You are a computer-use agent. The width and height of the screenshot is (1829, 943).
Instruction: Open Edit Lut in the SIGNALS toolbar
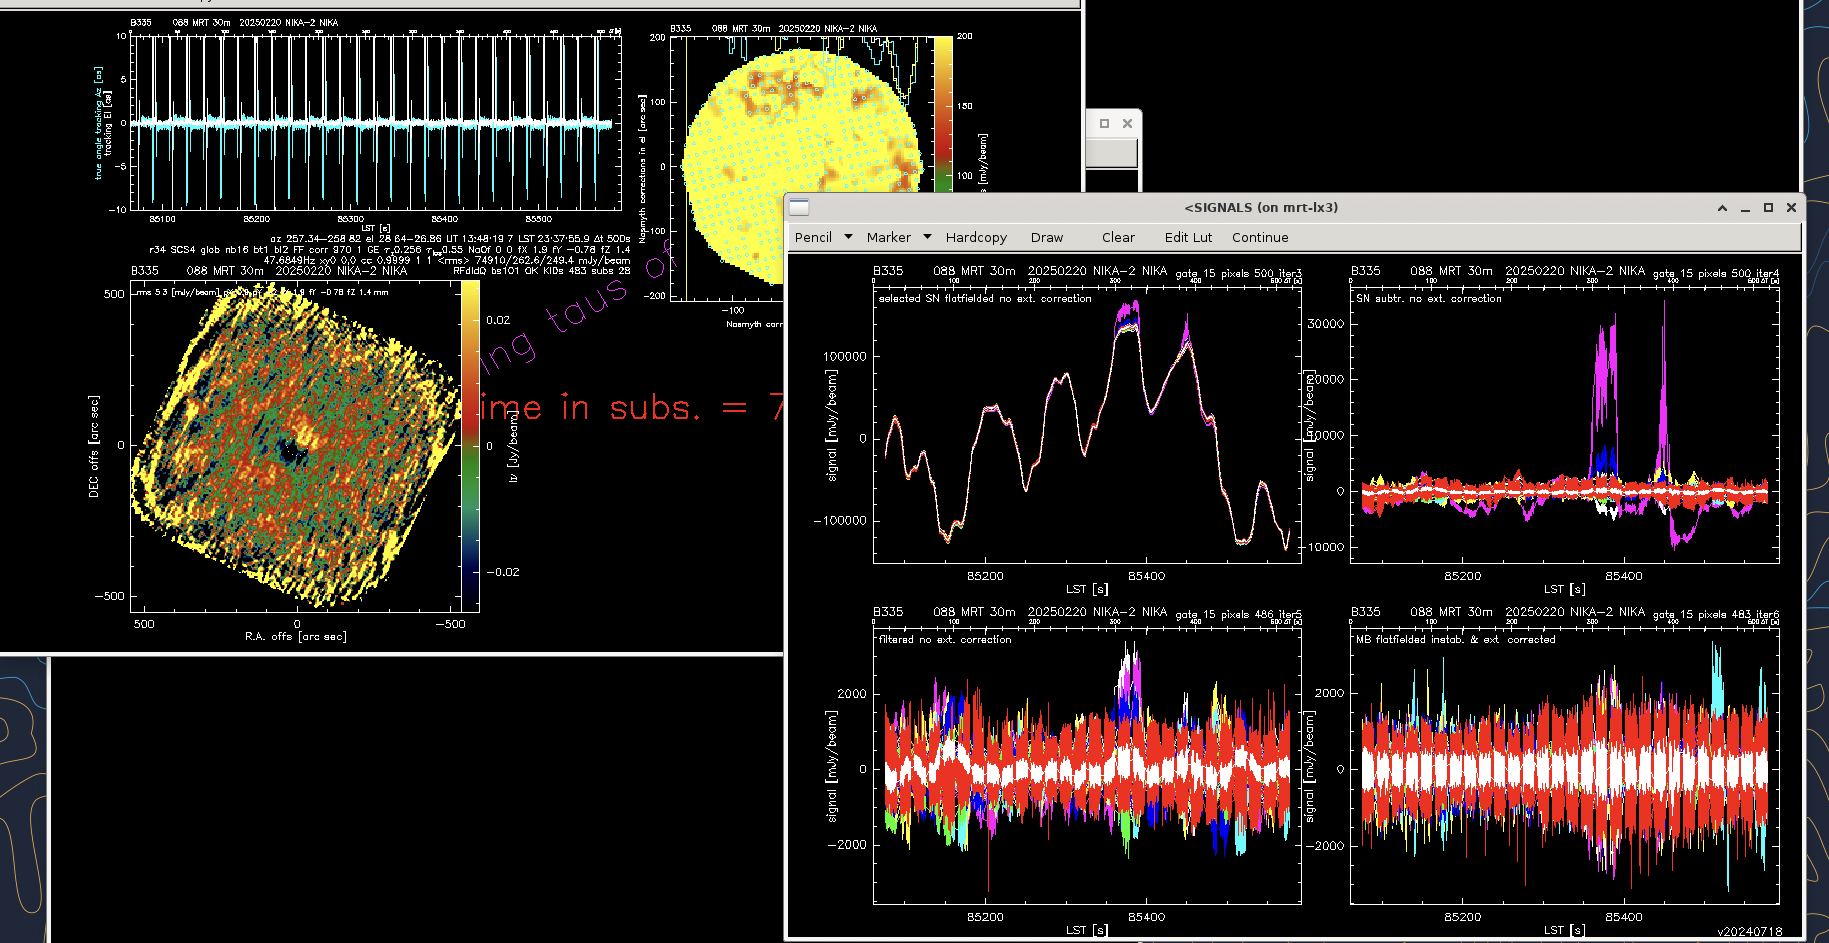click(1188, 238)
